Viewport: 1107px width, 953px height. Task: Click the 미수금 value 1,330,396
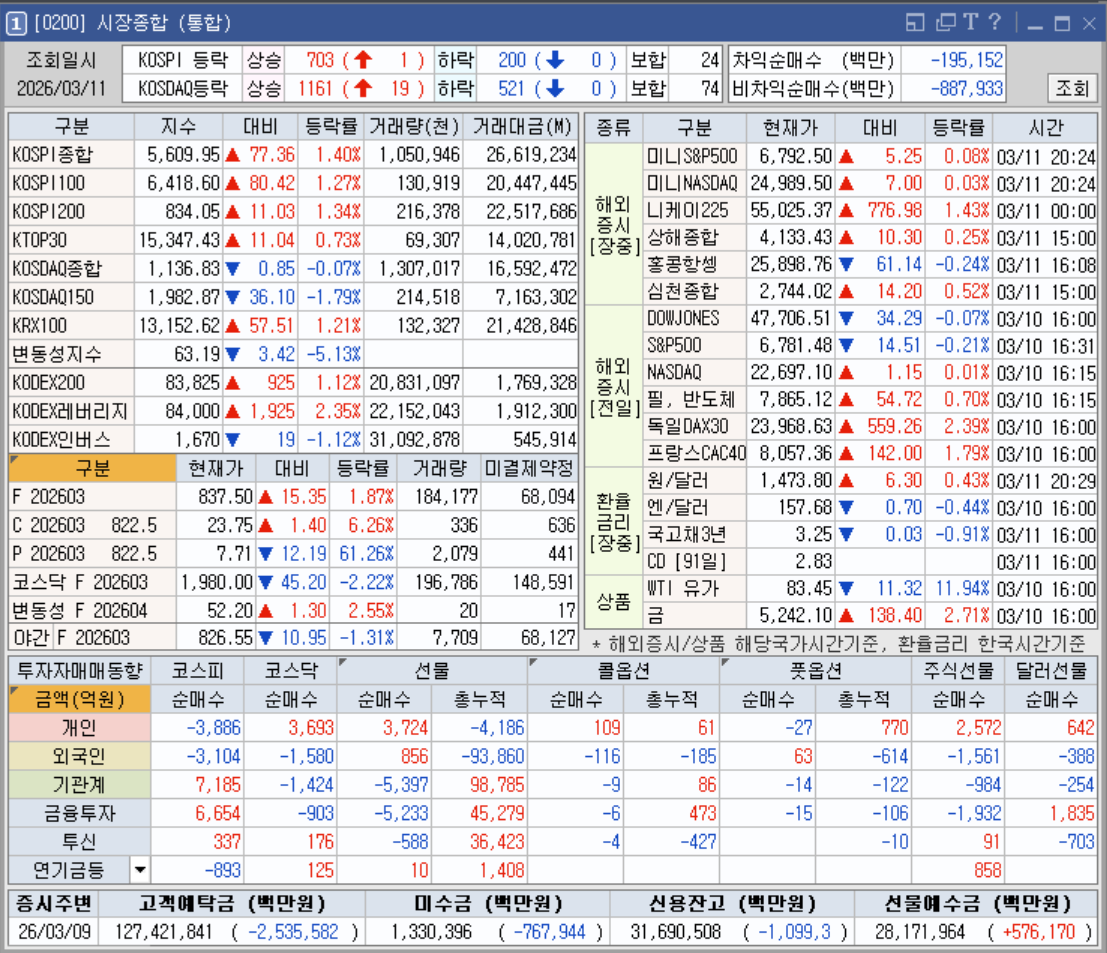[431, 932]
